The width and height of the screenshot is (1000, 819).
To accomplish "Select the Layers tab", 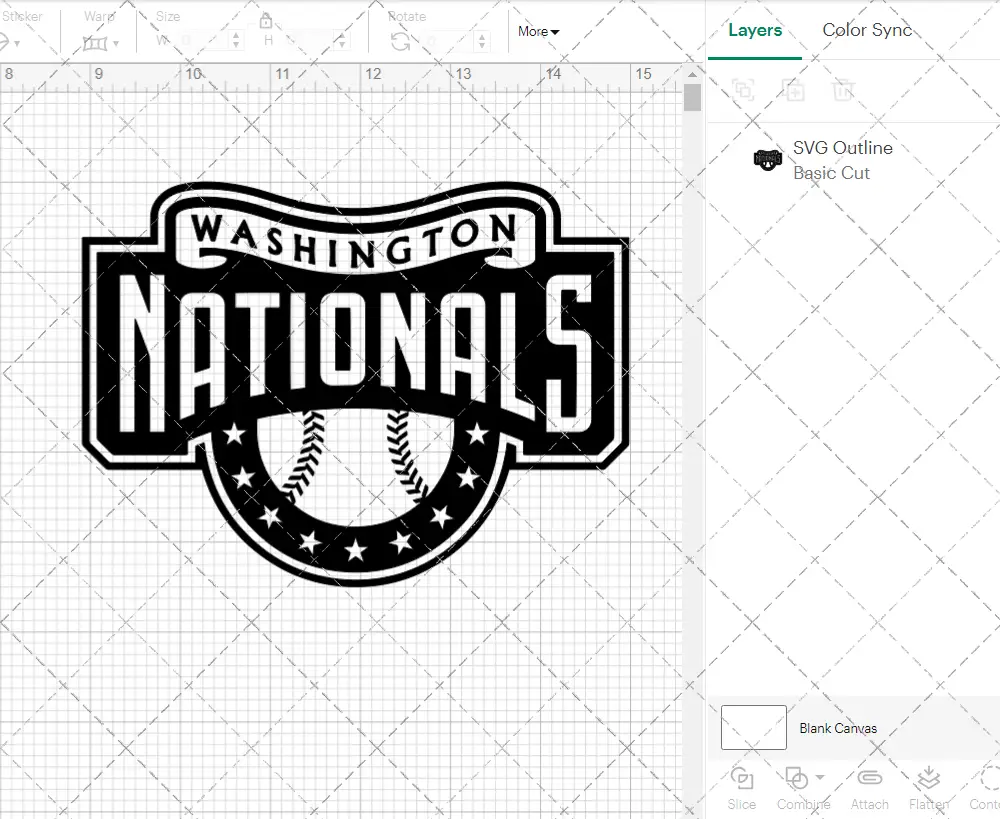I will [755, 30].
